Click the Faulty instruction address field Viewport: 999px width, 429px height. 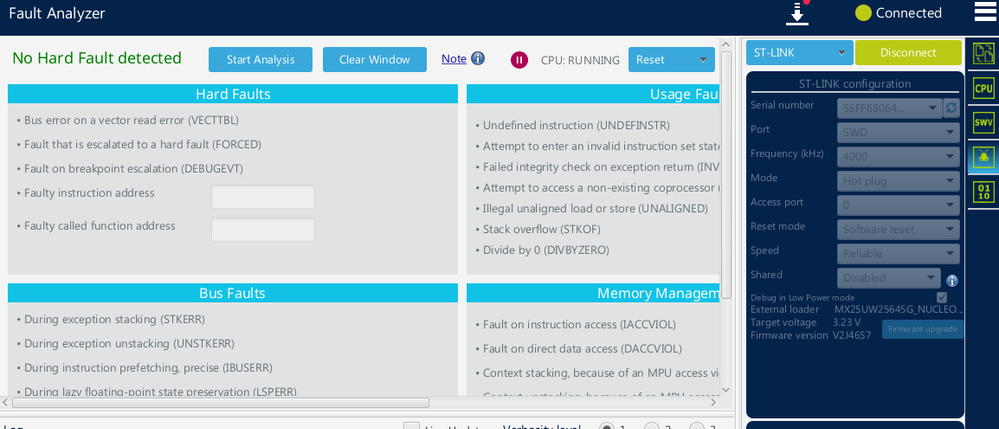[x=263, y=196]
